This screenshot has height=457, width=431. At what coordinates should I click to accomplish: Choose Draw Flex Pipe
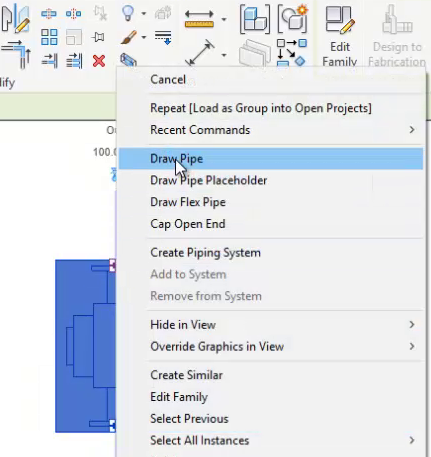(271, 202)
